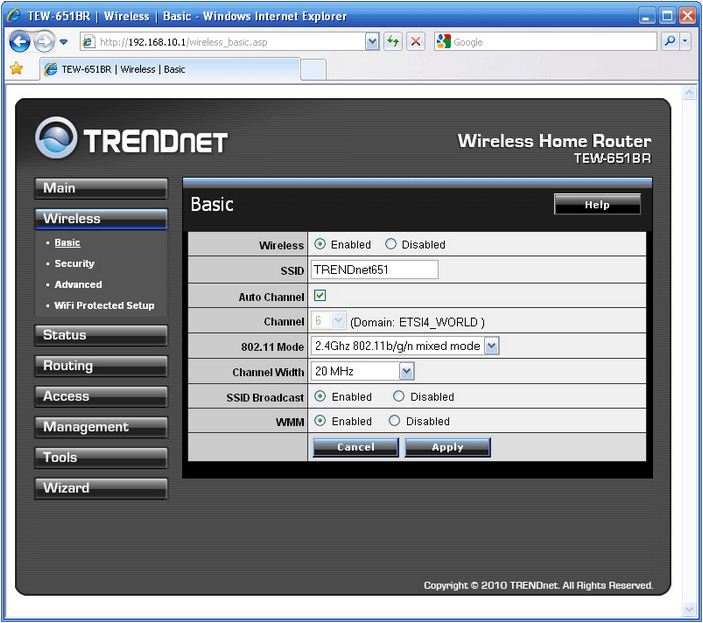Click the browser Back arrow button

pyautogui.click(x=19, y=42)
